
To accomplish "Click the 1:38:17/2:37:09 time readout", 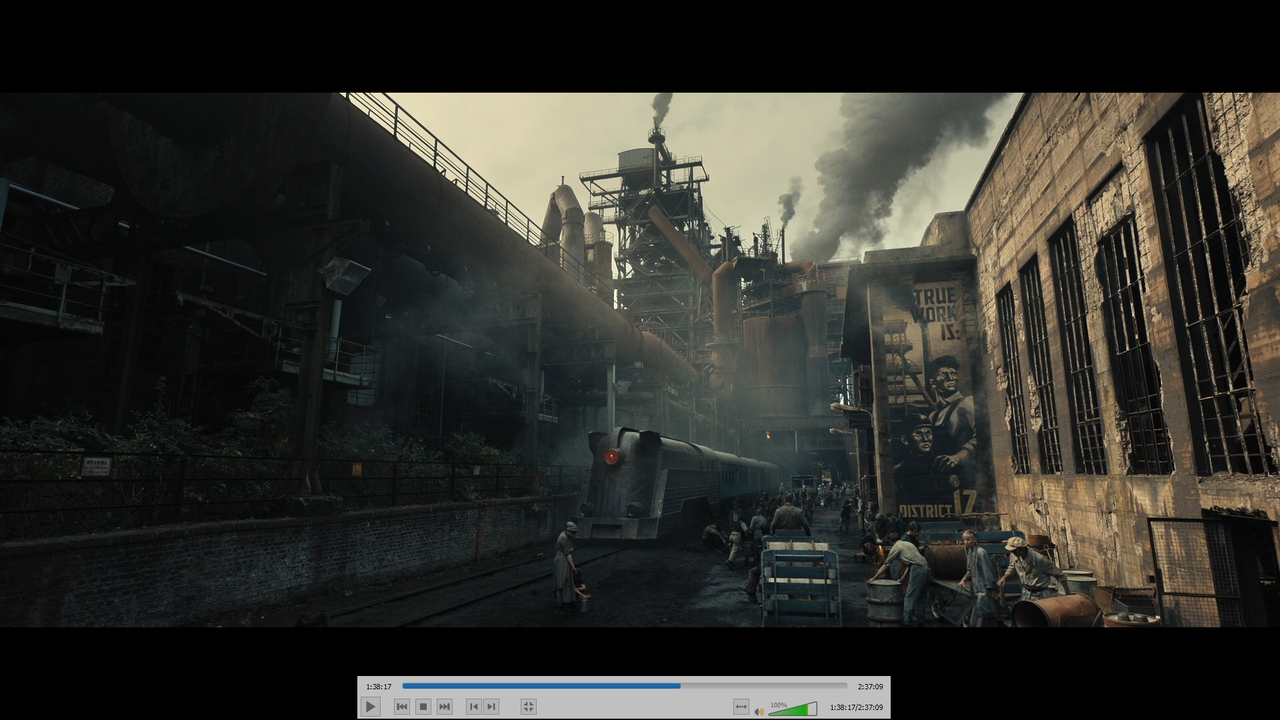I will click(x=856, y=708).
